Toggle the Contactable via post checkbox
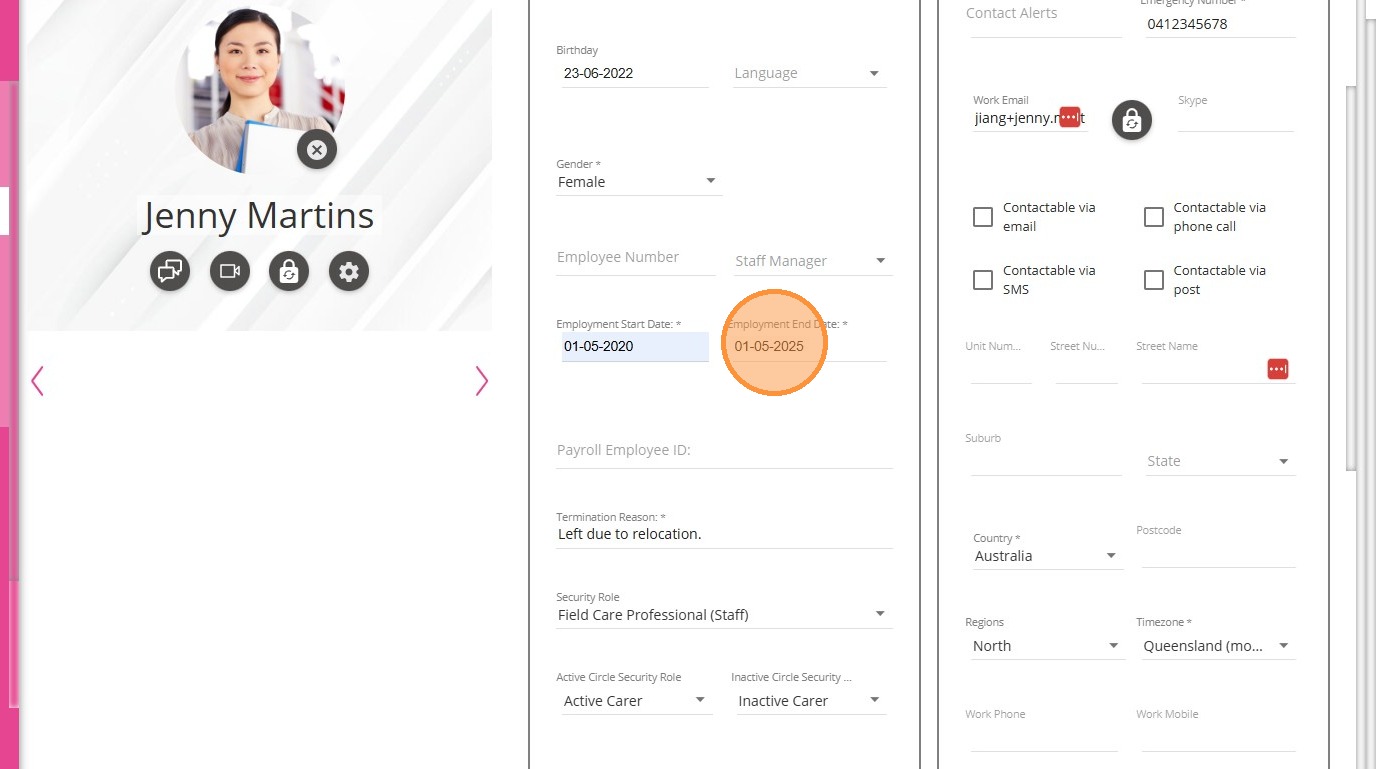Screen dimensions: 1376x769 coord(1154,280)
